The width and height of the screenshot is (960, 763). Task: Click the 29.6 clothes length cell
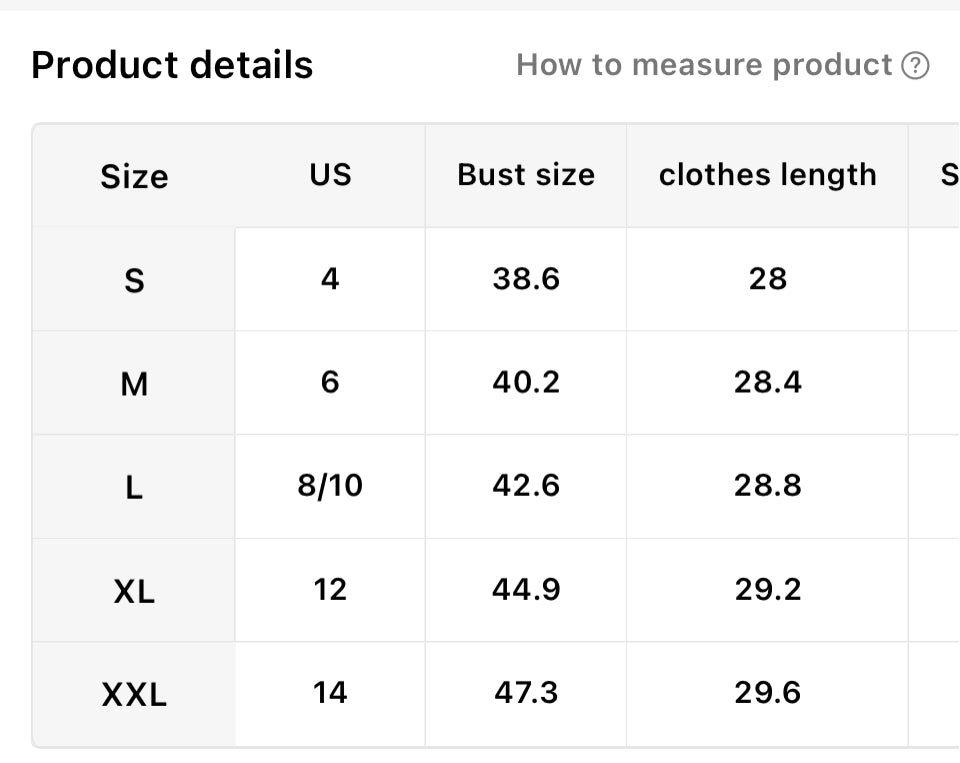767,692
